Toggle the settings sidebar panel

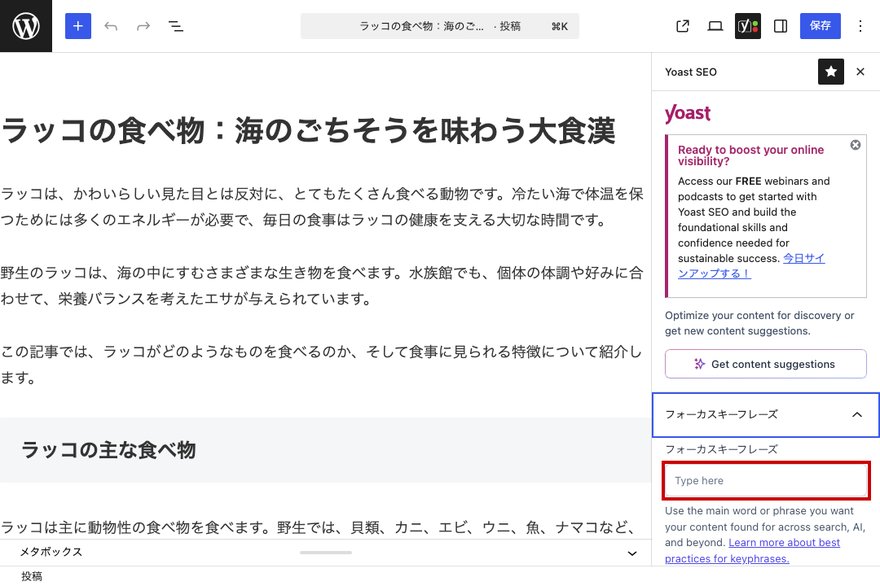click(780, 26)
